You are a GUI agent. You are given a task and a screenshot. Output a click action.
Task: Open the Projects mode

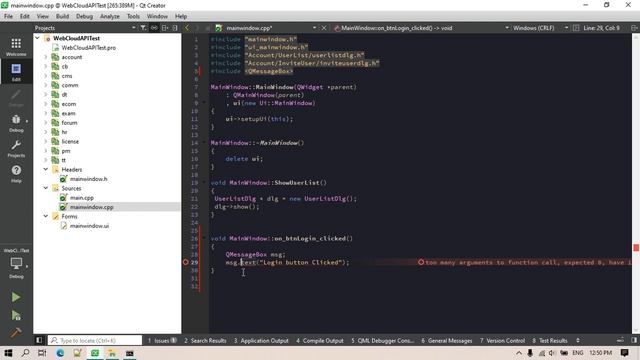[16, 149]
